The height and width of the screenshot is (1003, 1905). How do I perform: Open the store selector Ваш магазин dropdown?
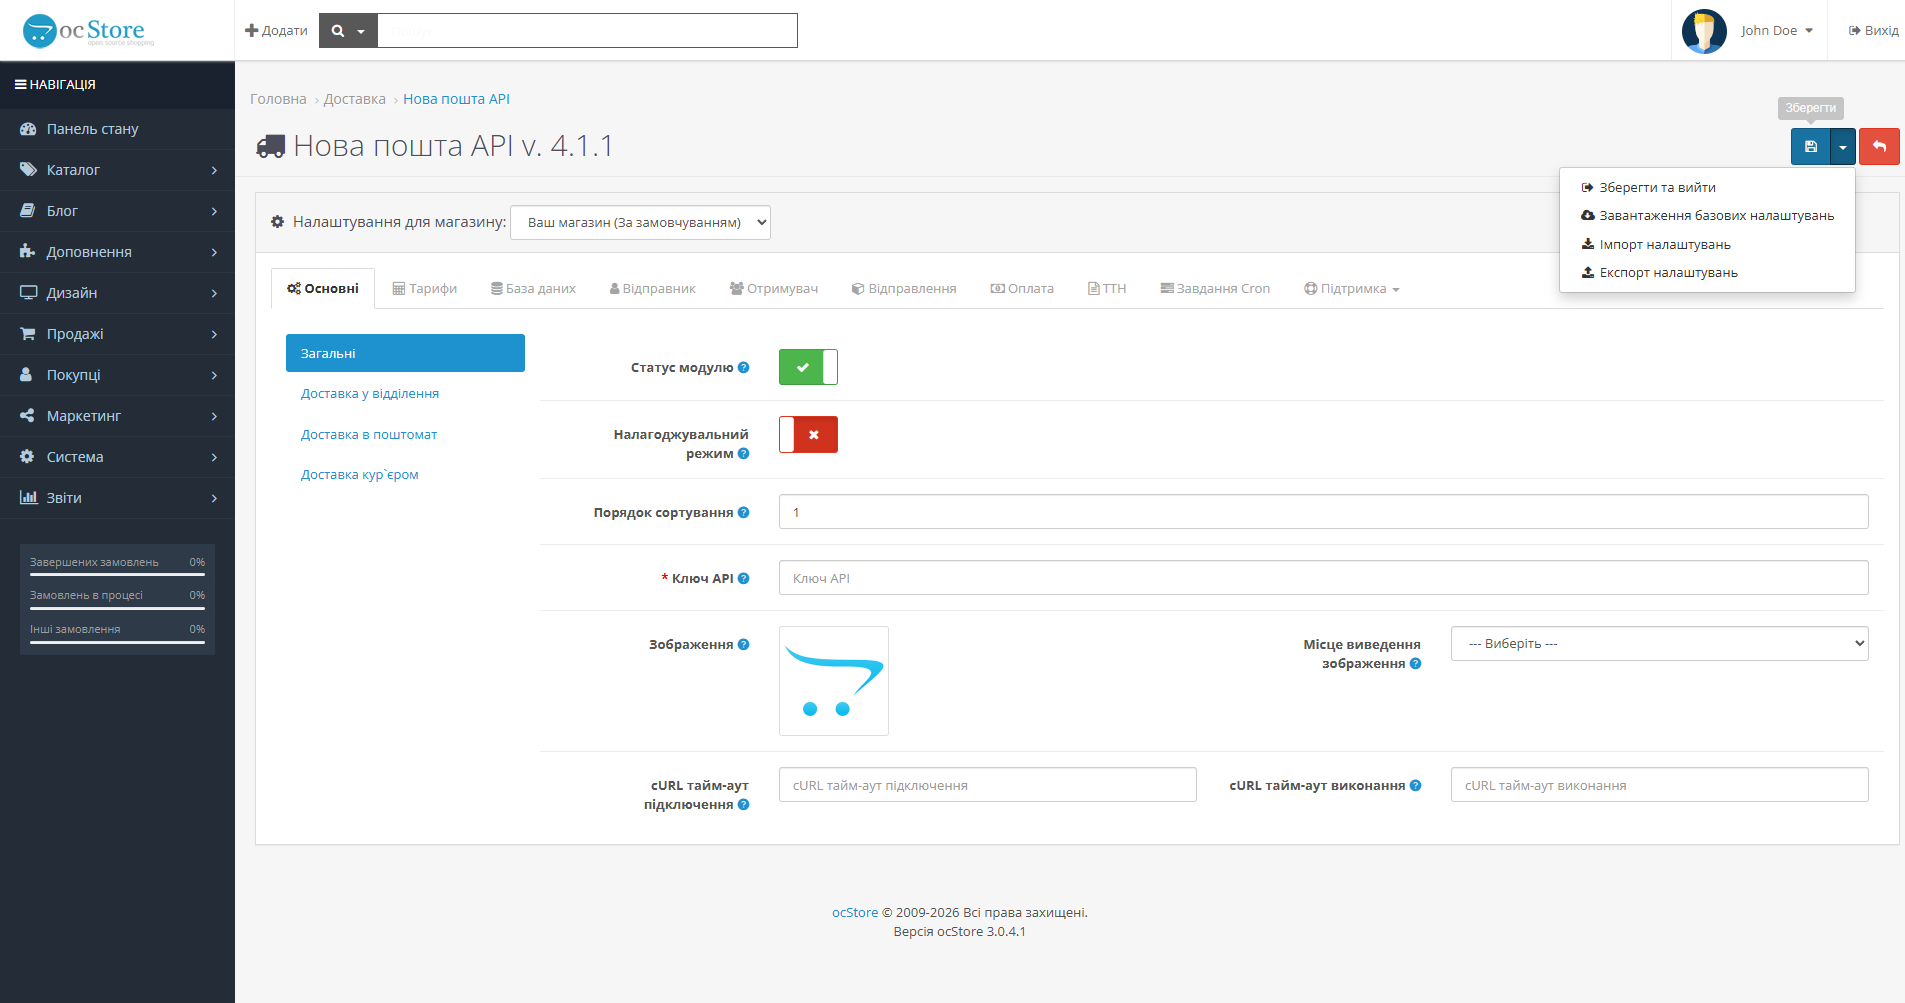point(640,222)
